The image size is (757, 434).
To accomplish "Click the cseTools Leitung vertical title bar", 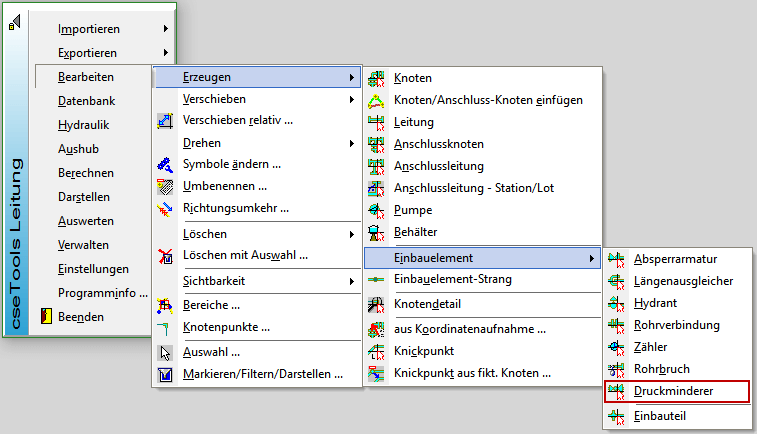I will pos(16,232).
